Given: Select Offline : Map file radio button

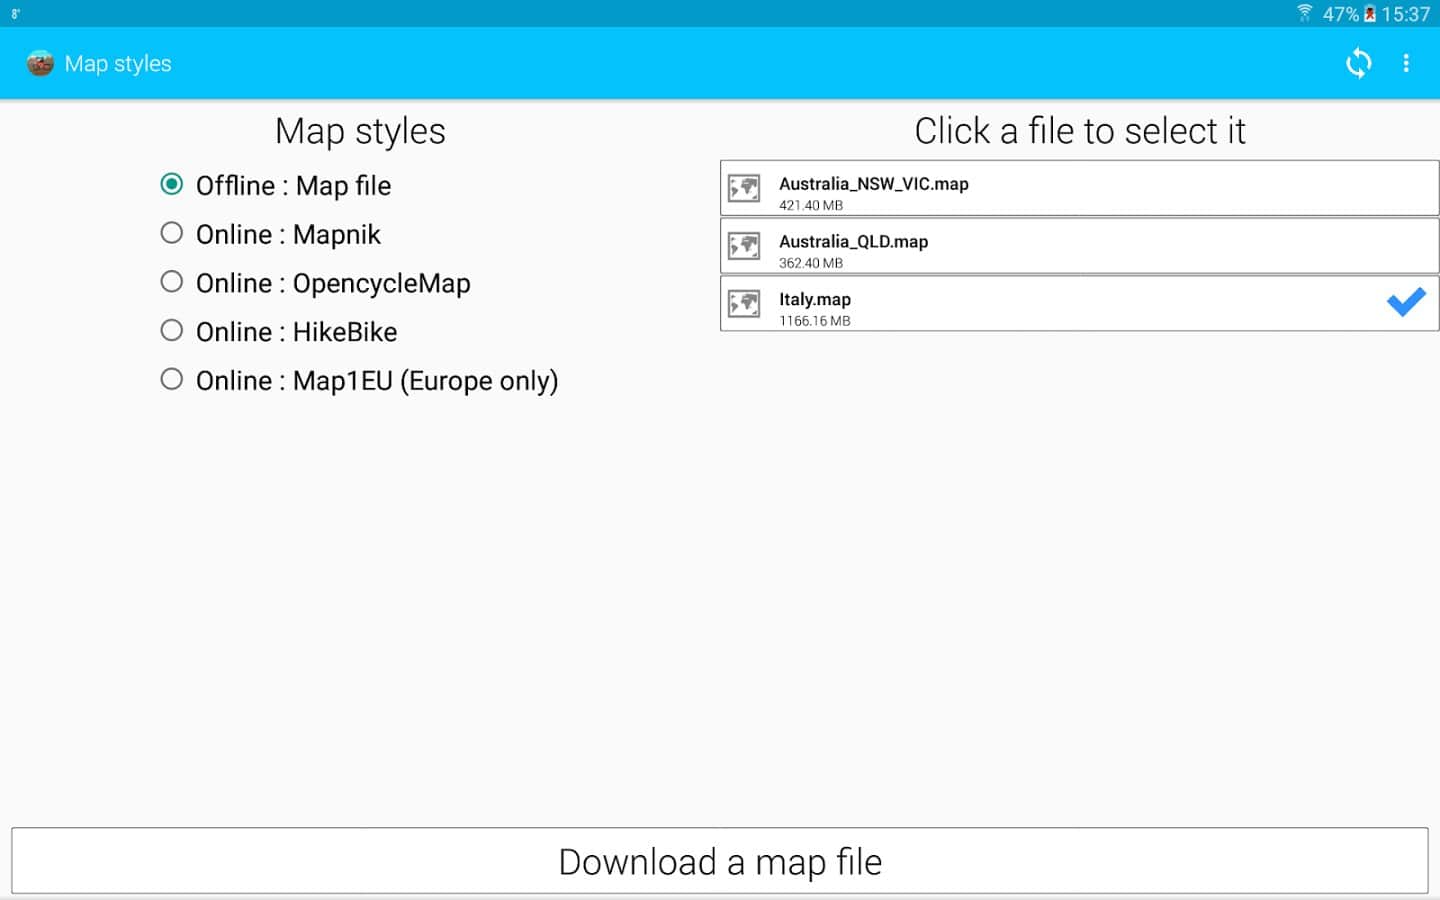Looking at the screenshot, I should (x=172, y=184).
